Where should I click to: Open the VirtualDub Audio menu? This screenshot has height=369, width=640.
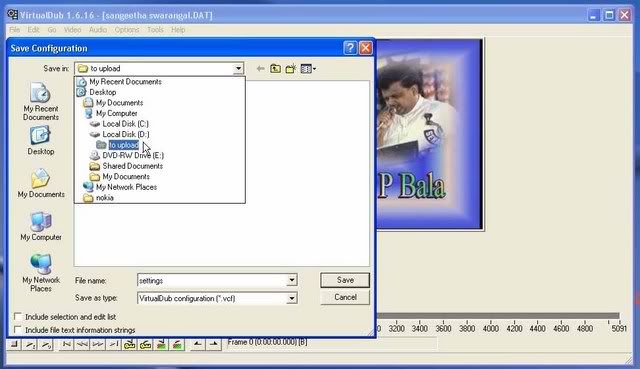click(x=98, y=30)
